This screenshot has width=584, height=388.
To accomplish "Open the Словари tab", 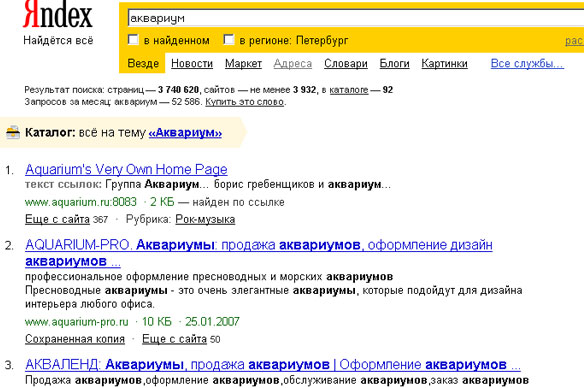I will [x=346, y=64].
